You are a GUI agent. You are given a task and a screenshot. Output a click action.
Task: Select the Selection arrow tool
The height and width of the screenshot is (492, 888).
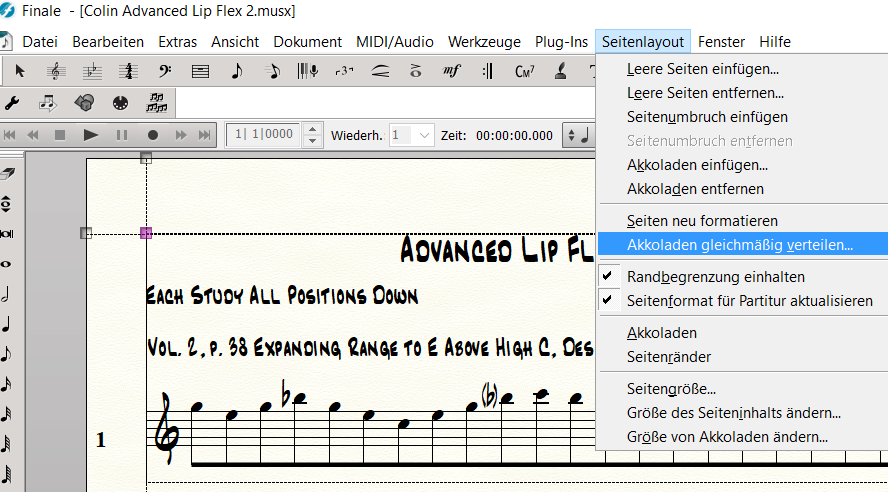(x=20, y=71)
